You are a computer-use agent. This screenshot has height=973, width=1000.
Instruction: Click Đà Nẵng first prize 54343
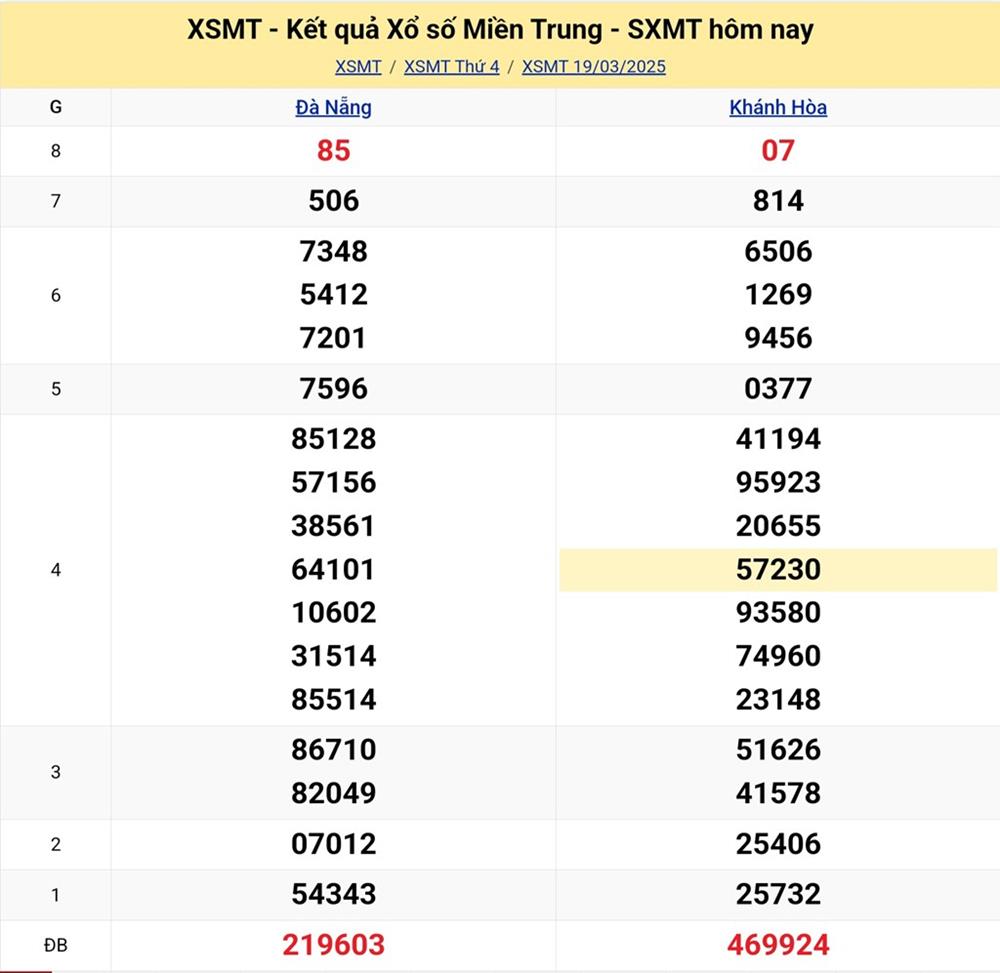tap(333, 895)
